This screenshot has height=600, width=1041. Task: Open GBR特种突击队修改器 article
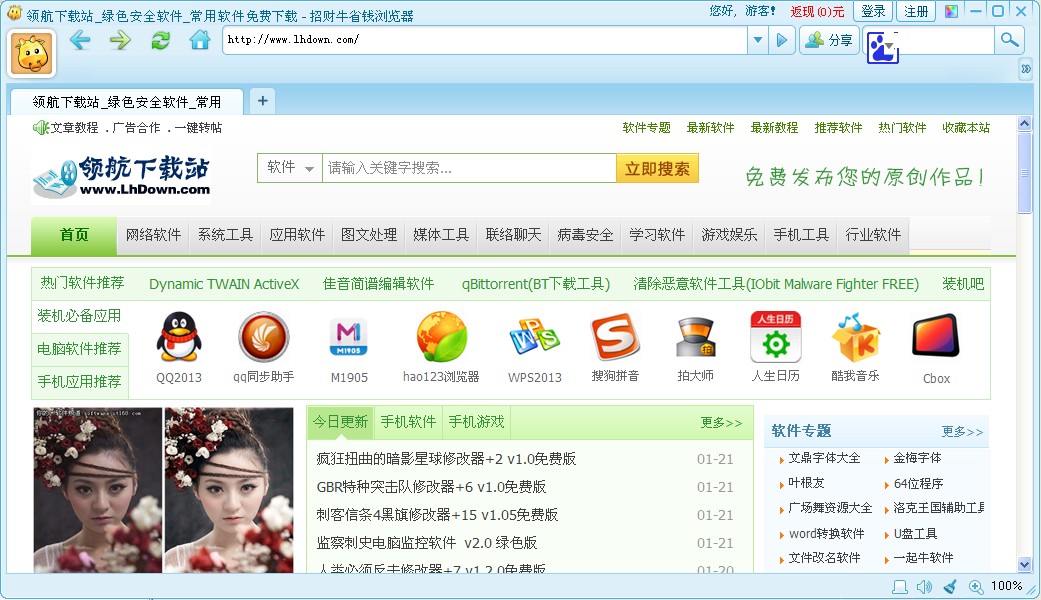click(x=431, y=487)
